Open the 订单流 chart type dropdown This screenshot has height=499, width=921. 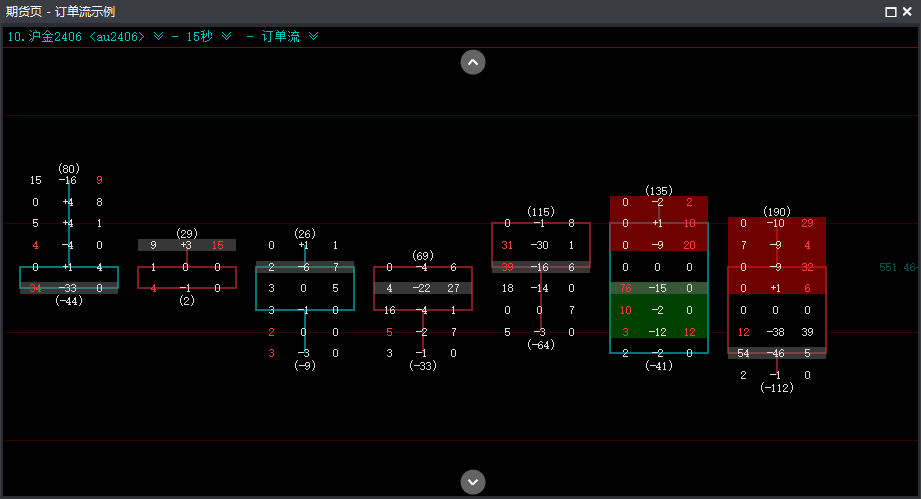coord(313,36)
